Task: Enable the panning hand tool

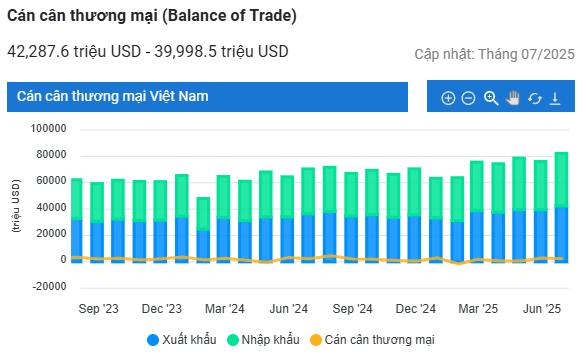Action: (x=513, y=98)
